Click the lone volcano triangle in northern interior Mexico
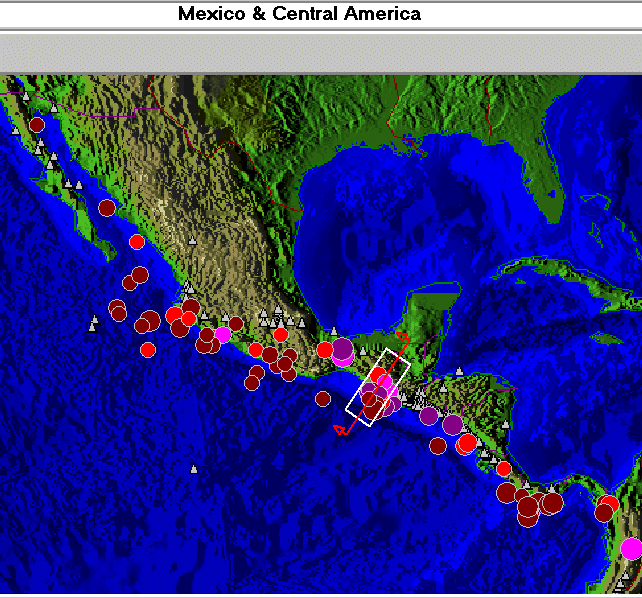Screen dimensions: 642x598 (x=192, y=241)
